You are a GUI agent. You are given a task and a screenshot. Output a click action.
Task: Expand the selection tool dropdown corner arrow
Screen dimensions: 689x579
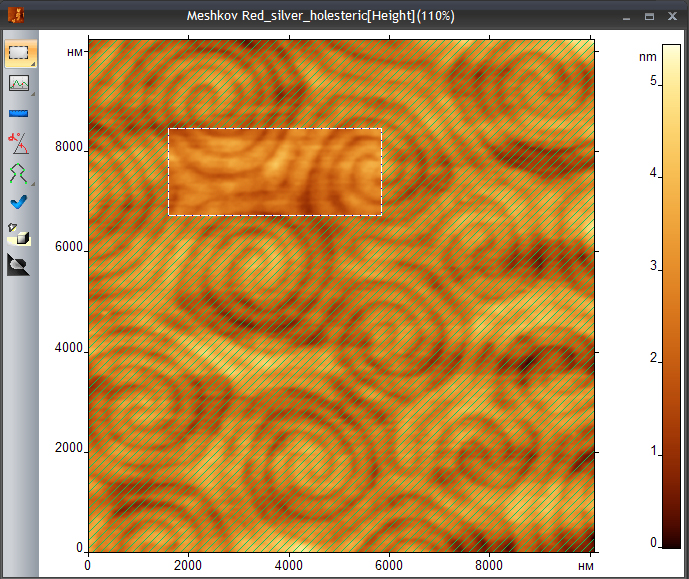33,64
